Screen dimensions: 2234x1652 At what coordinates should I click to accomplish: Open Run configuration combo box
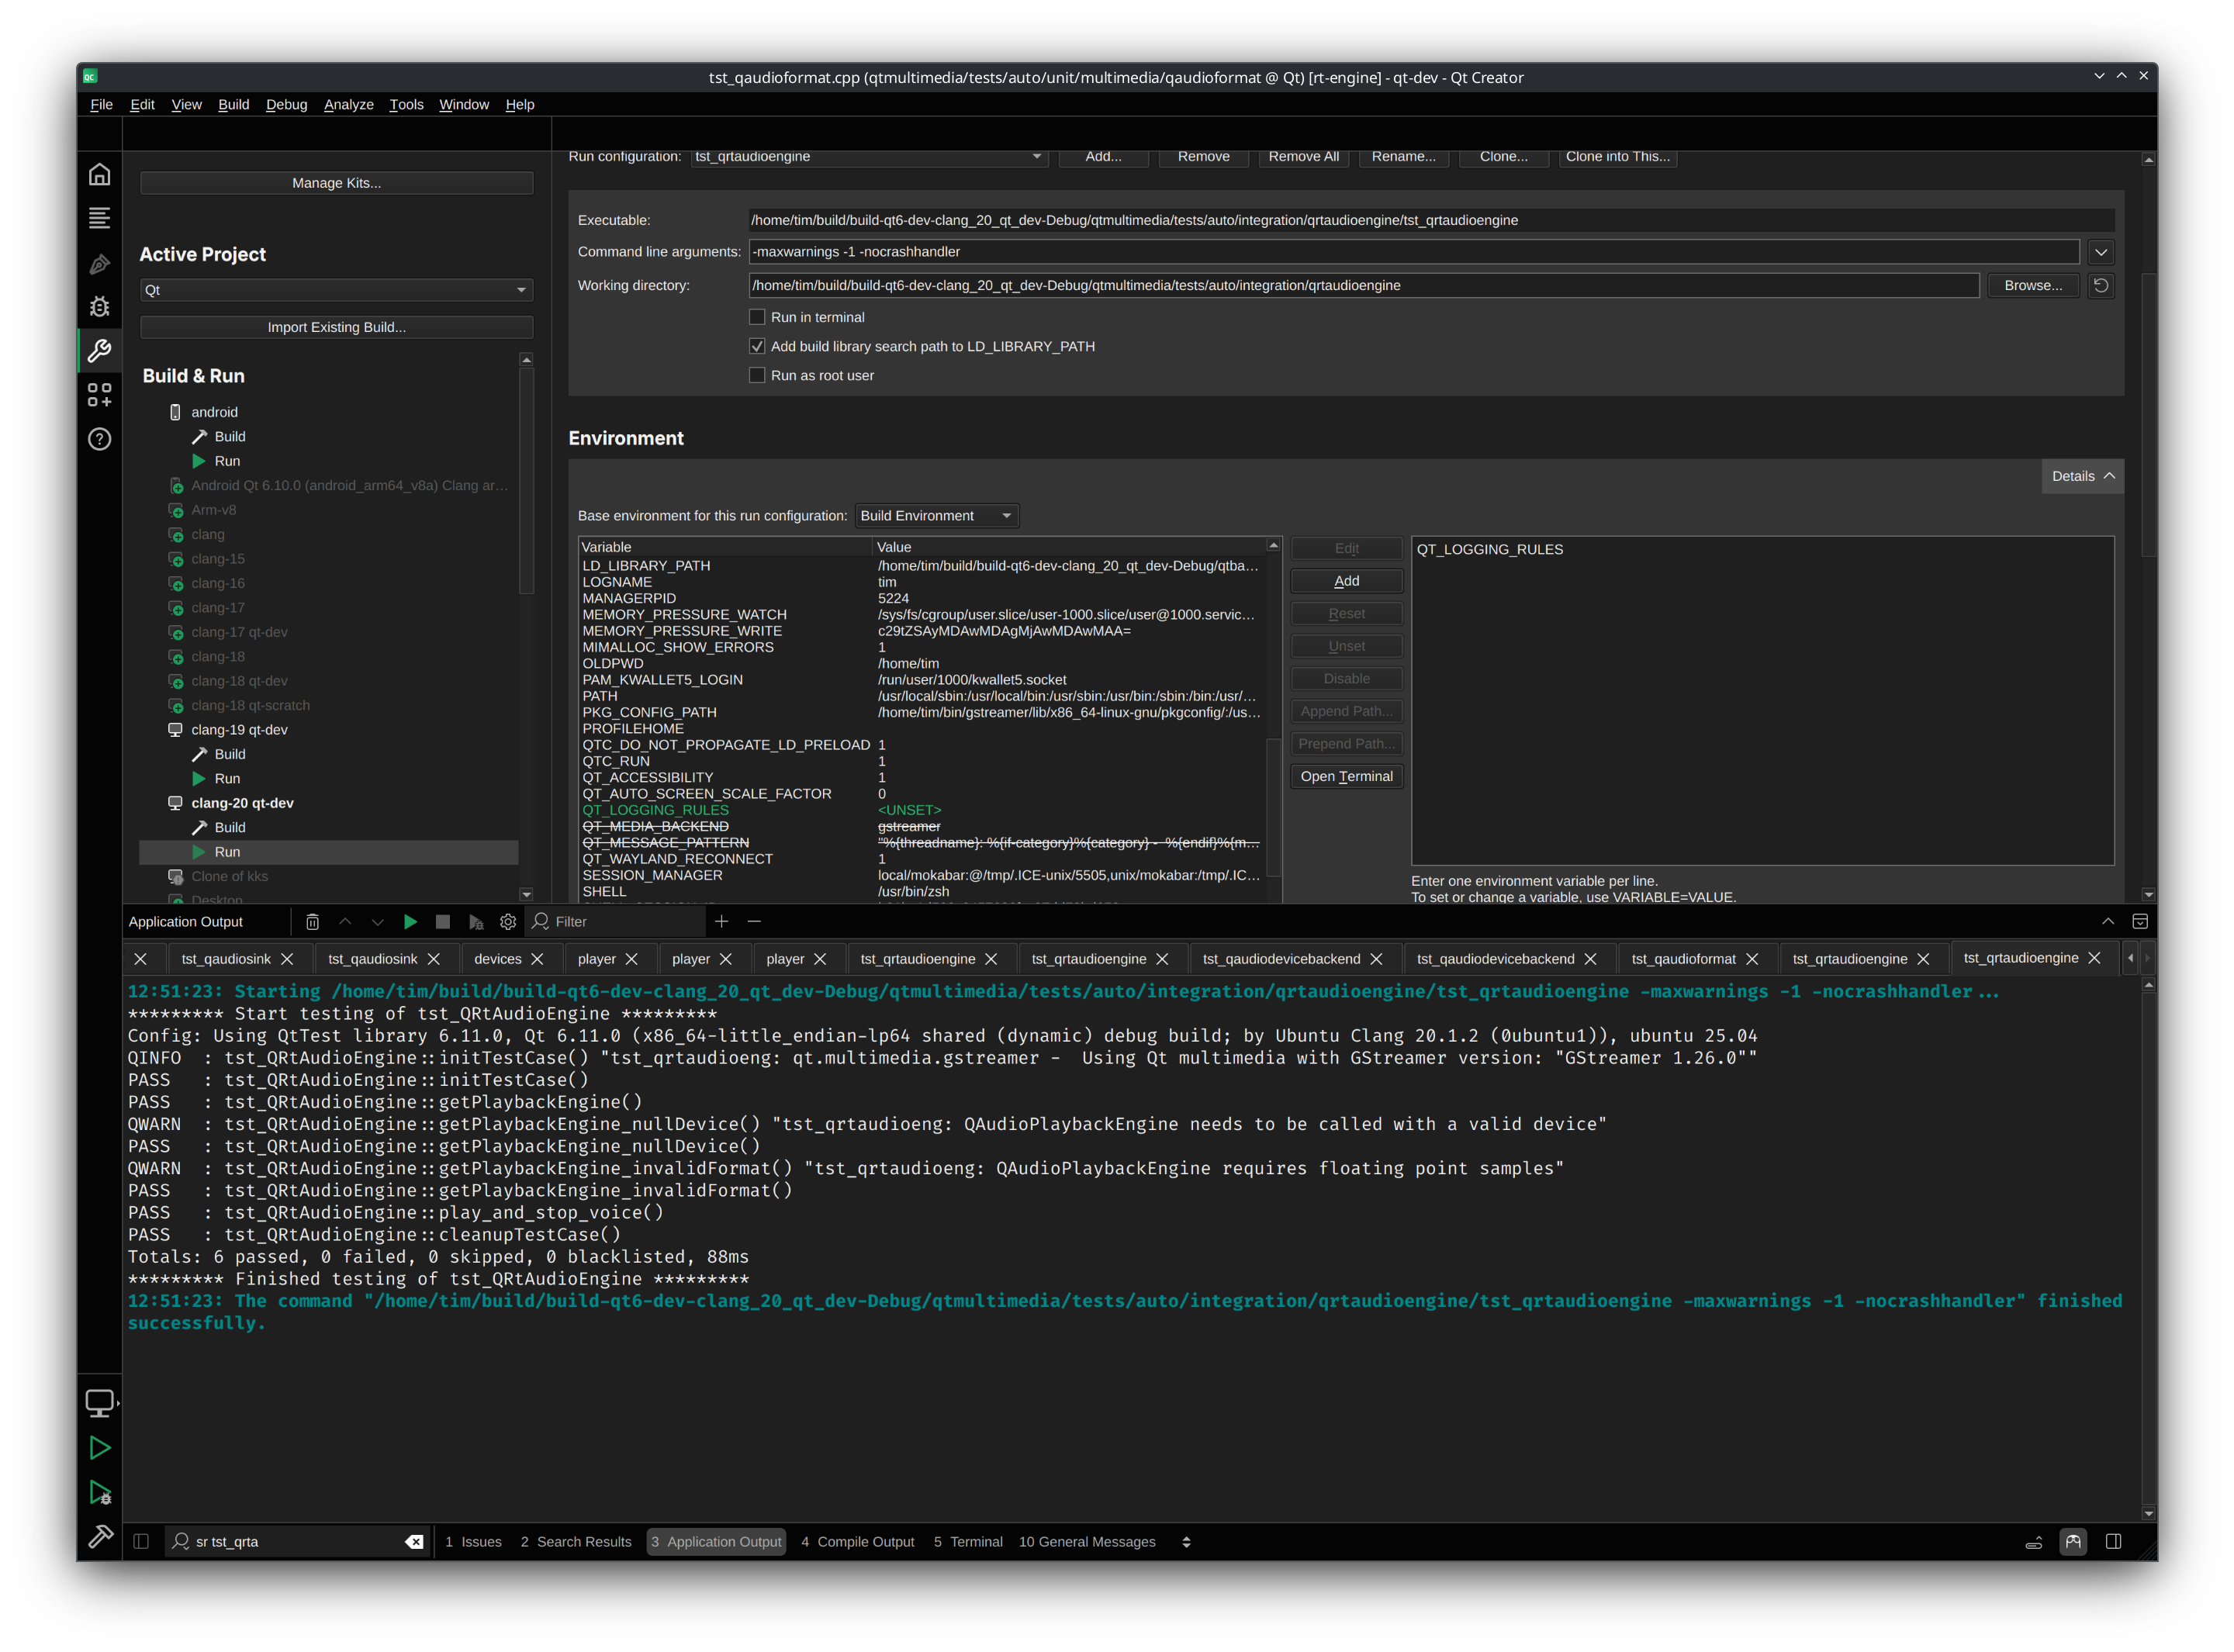pos(869,157)
